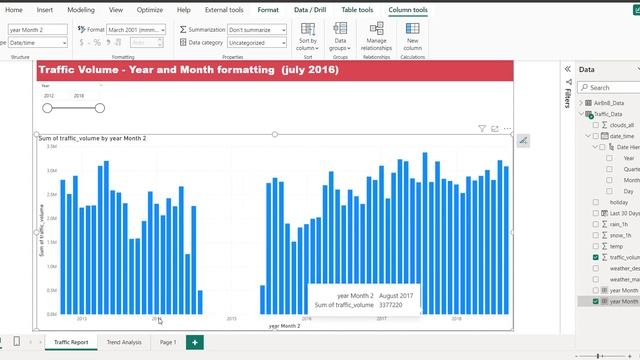Open the Uncategorized data category dropdown

pyautogui.click(x=257, y=42)
